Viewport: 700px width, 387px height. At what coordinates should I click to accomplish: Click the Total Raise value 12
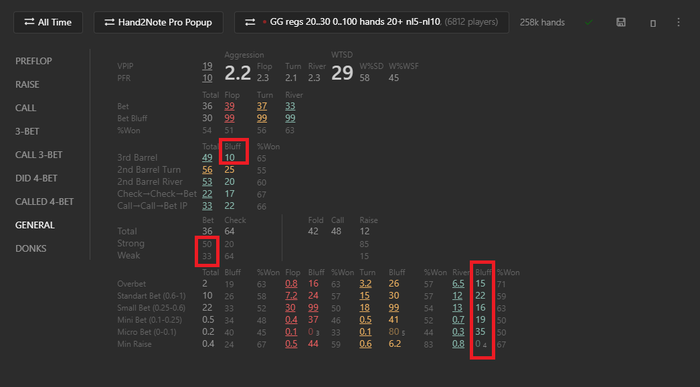[365, 231]
